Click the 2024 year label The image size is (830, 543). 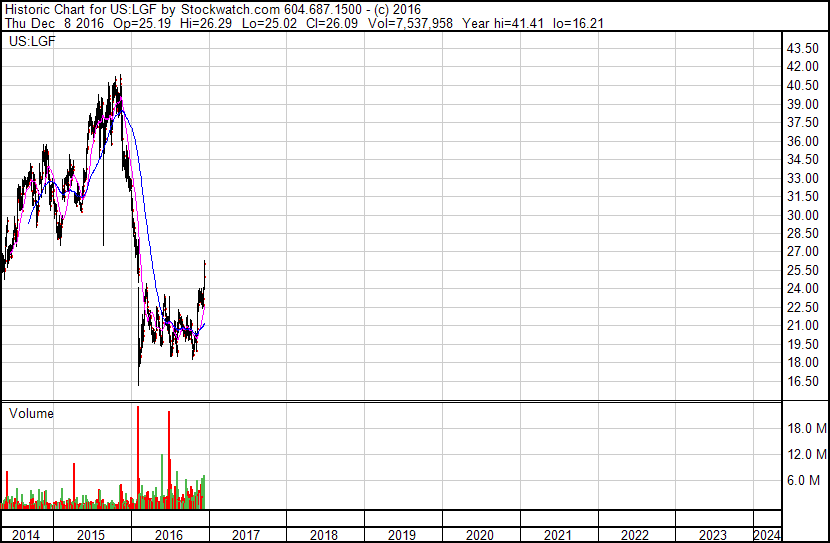767,535
